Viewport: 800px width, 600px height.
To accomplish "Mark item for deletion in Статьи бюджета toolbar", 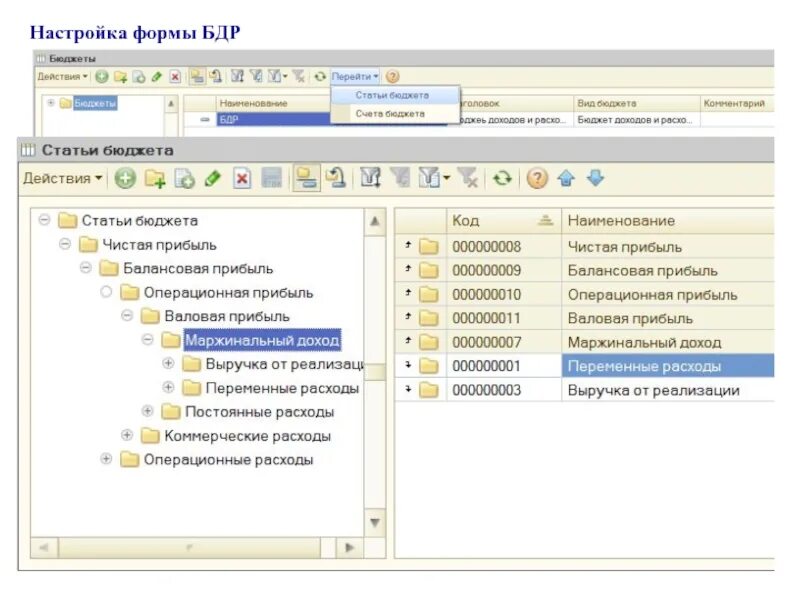I will (242, 179).
